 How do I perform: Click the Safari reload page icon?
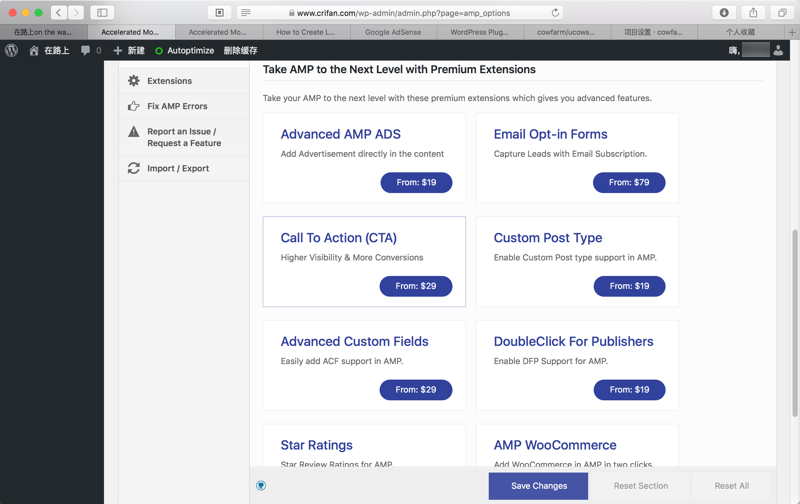pyautogui.click(x=555, y=13)
